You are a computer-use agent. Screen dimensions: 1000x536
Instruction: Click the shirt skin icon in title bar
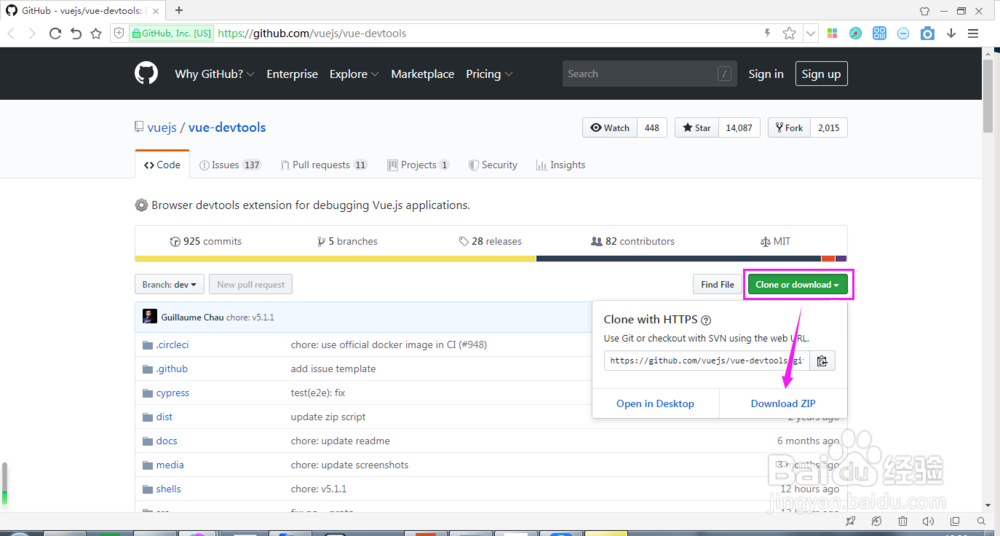click(x=924, y=11)
